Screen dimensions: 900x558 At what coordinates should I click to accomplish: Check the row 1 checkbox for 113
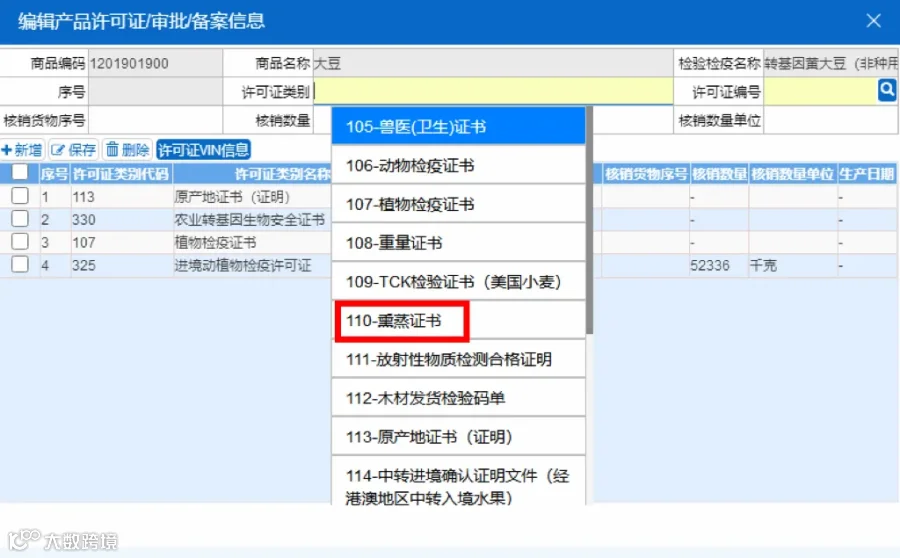[20, 196]
